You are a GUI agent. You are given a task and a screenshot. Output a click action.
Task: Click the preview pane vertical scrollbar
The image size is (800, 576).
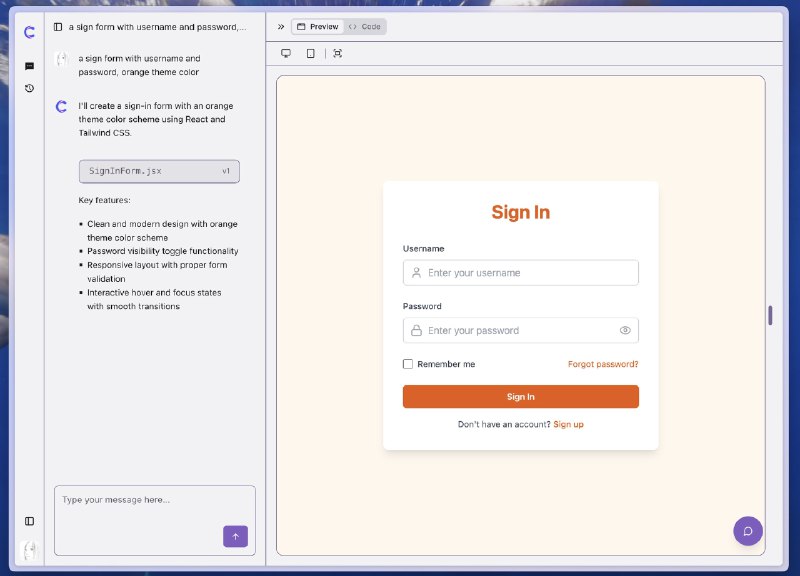click(770, 315)
